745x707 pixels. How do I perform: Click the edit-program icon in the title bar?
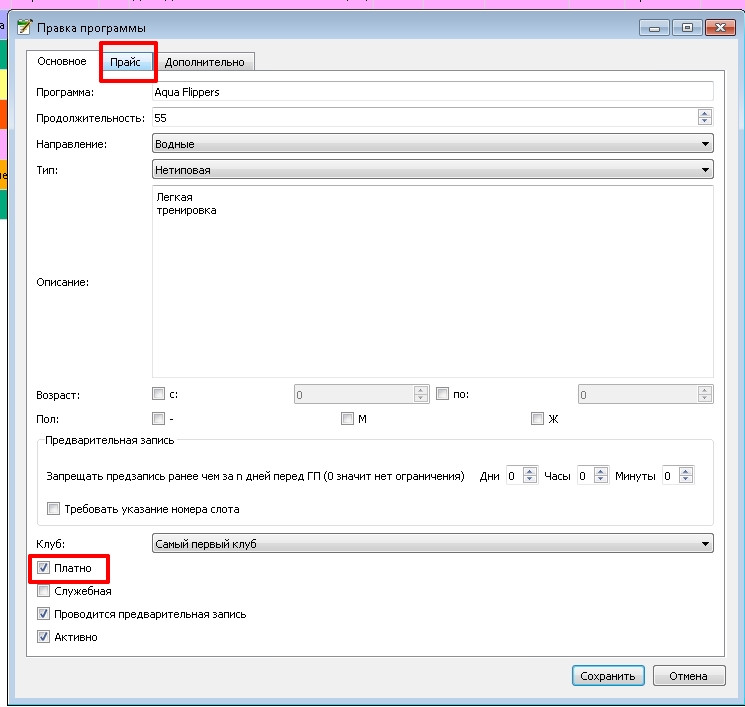pos(24,28)
